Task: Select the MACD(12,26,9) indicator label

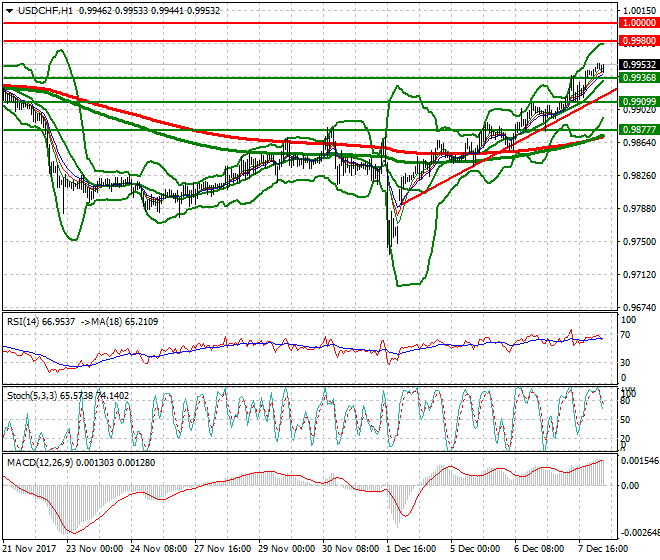Action: pyautogui.click(x=81, y=463)
